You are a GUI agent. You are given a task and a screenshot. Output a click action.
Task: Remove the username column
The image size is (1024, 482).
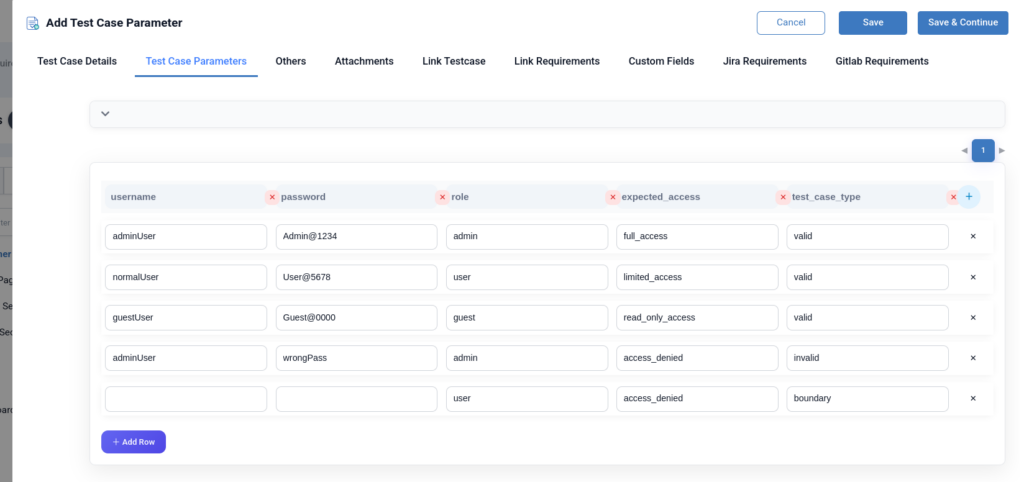coord(271,197)
